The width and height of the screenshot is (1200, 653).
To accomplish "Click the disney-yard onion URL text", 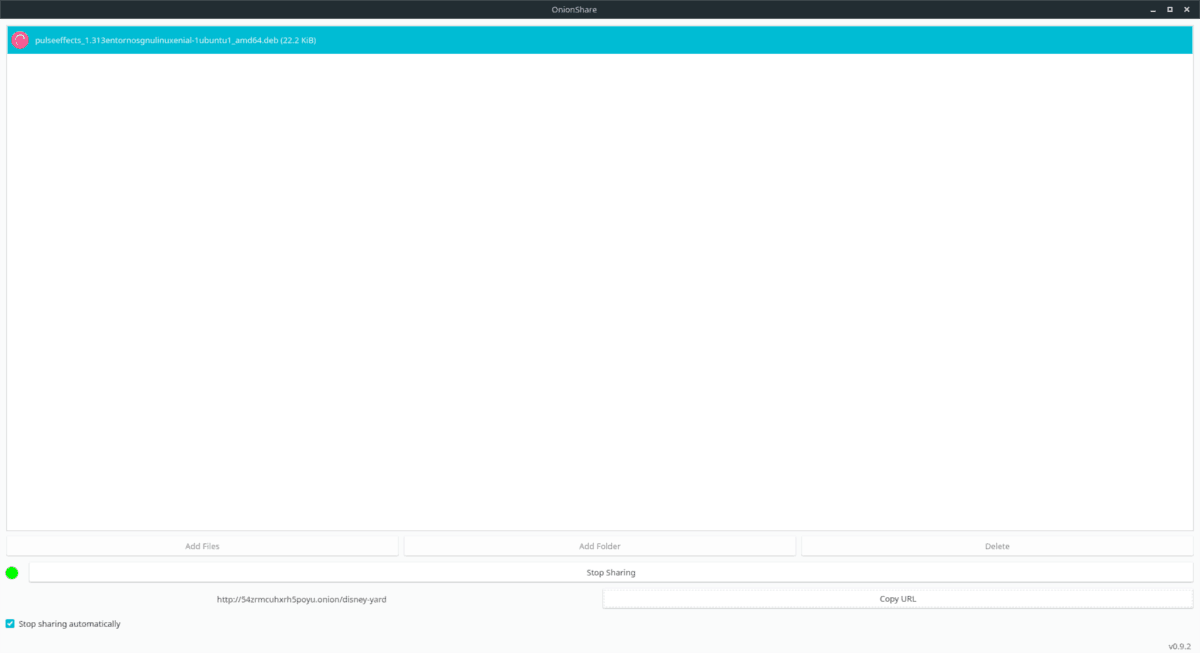I will [x=302, y=599].
